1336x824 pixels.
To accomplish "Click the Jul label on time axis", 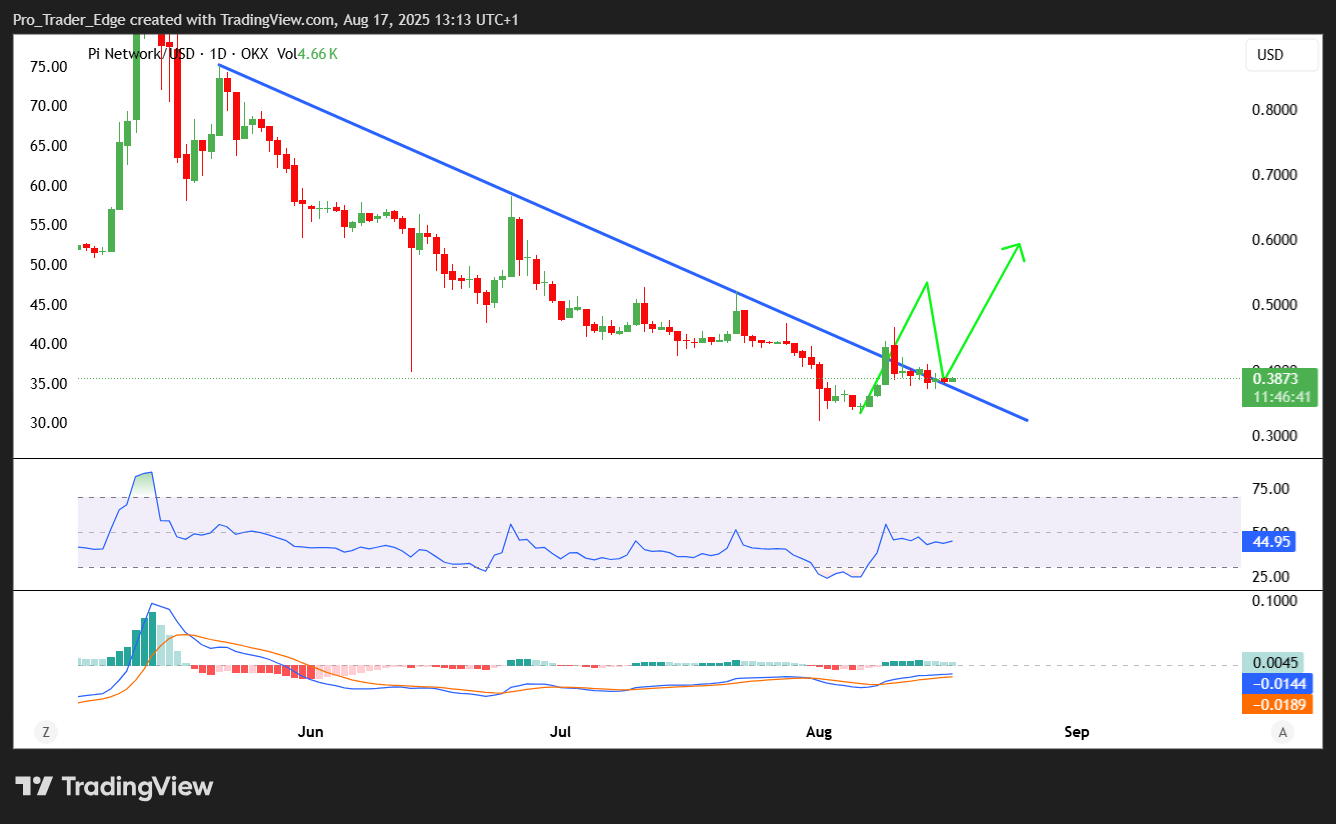I will tap(561, 732).
